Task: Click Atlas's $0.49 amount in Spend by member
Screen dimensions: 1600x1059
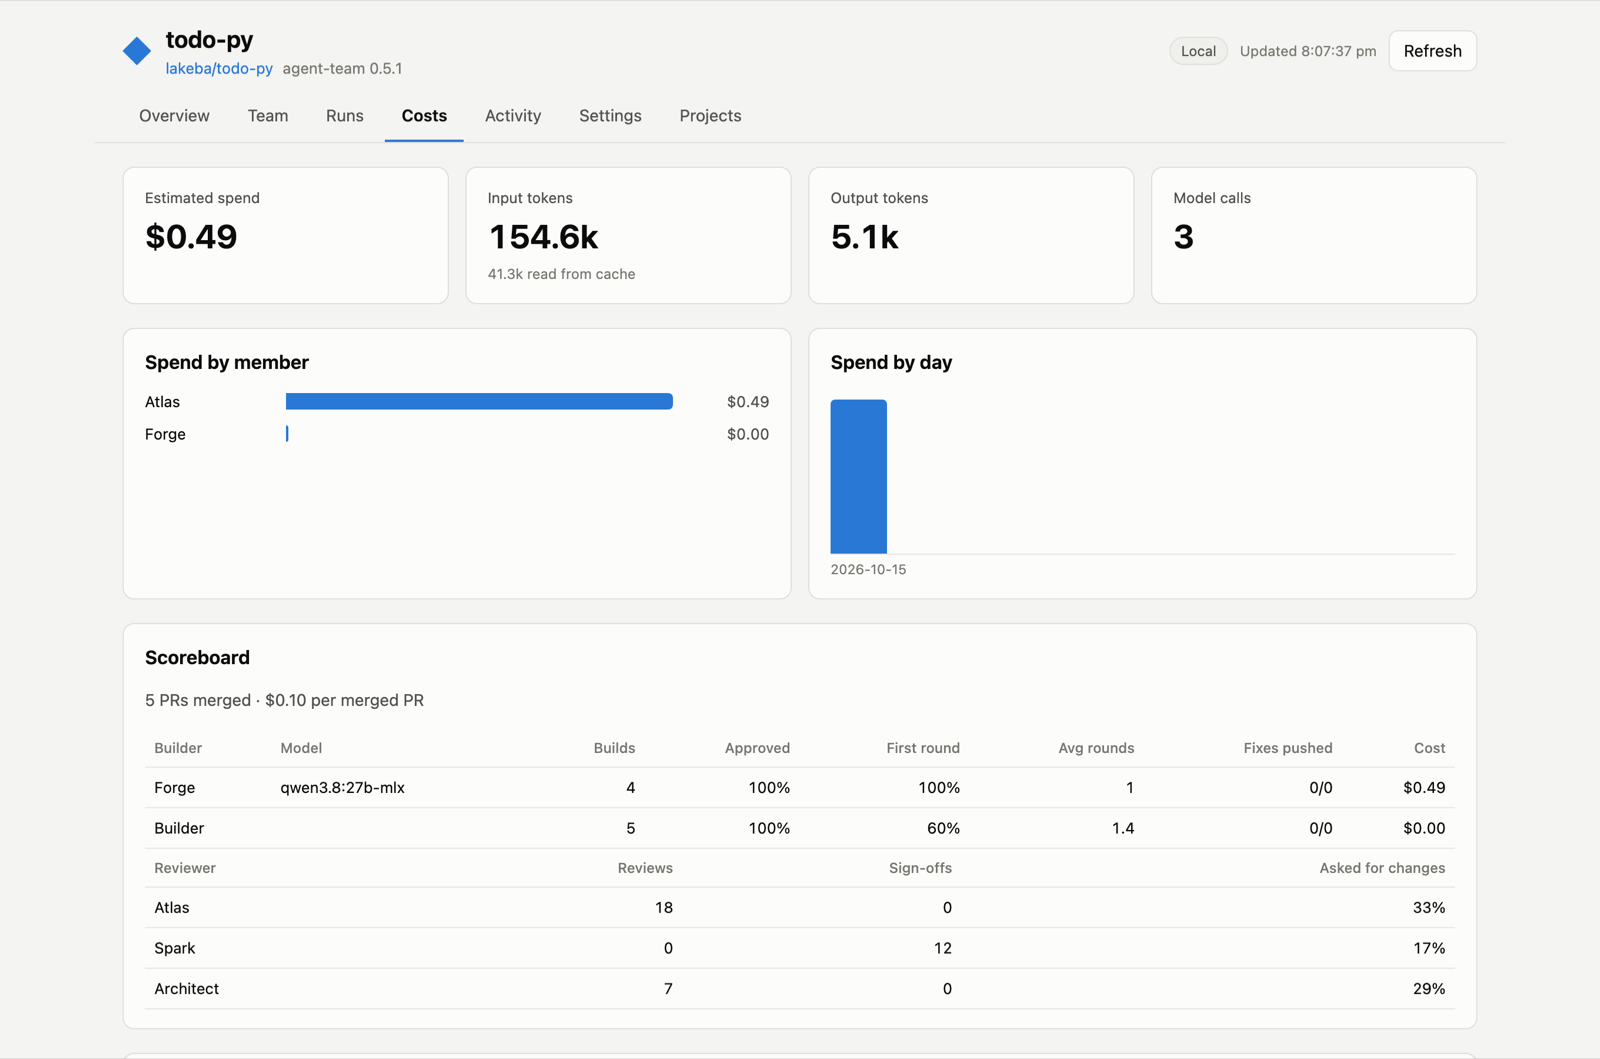Action: tap(748, 402)
